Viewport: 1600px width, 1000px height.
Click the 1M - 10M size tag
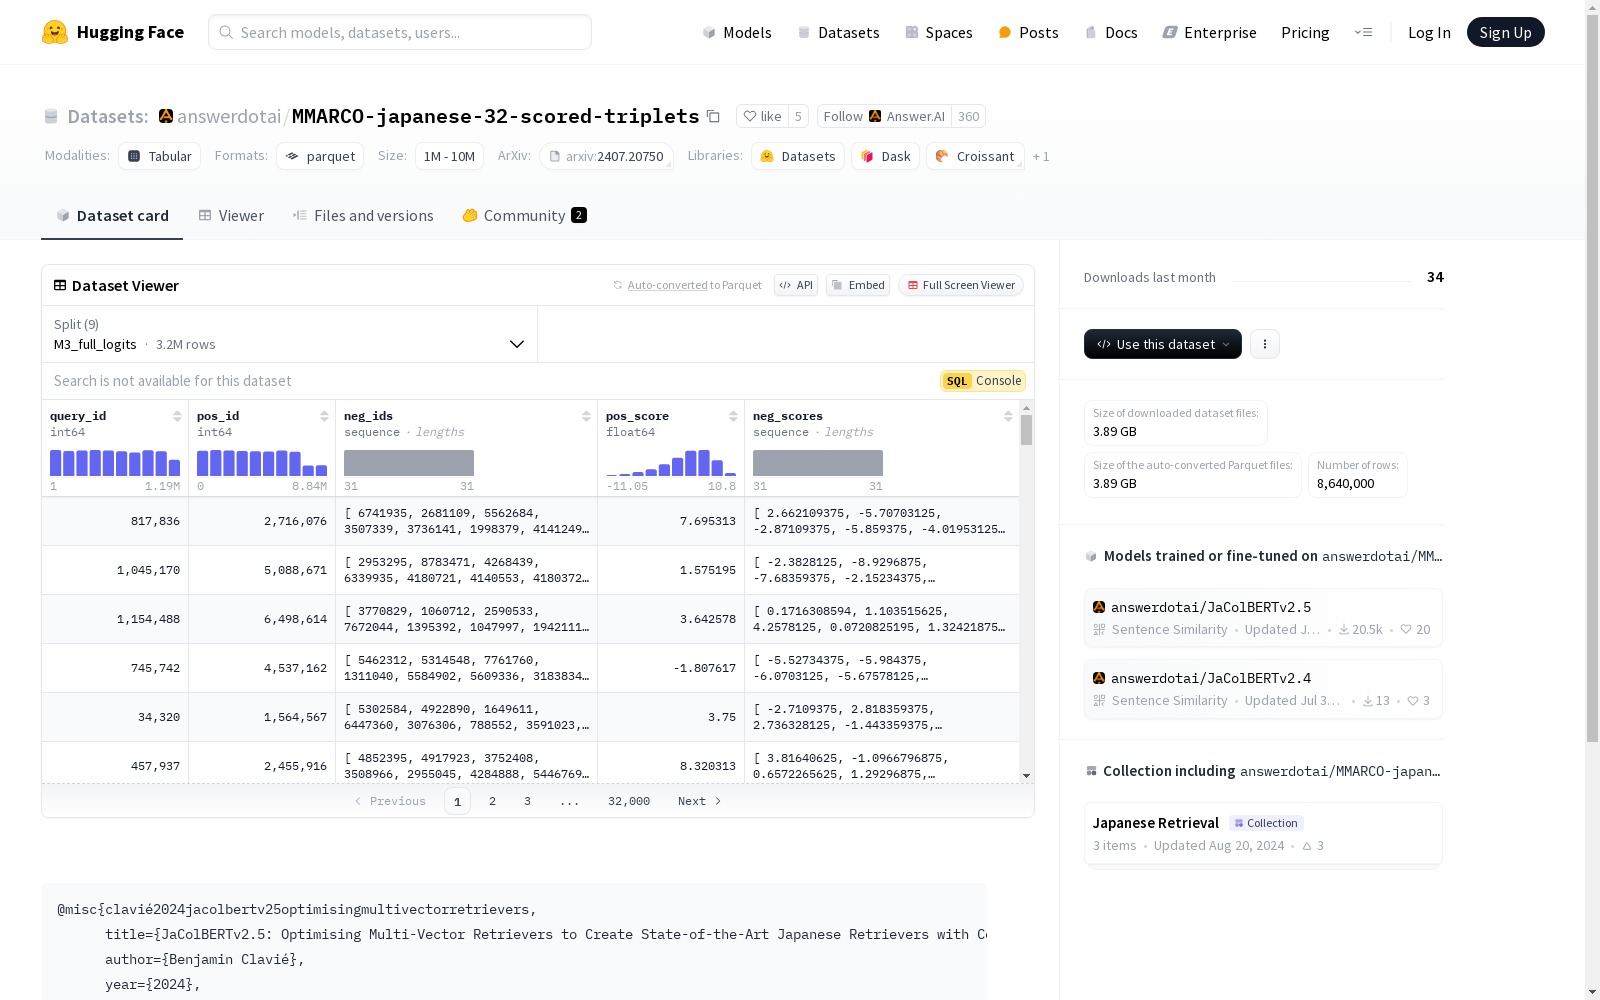click(x=449, y=156)
